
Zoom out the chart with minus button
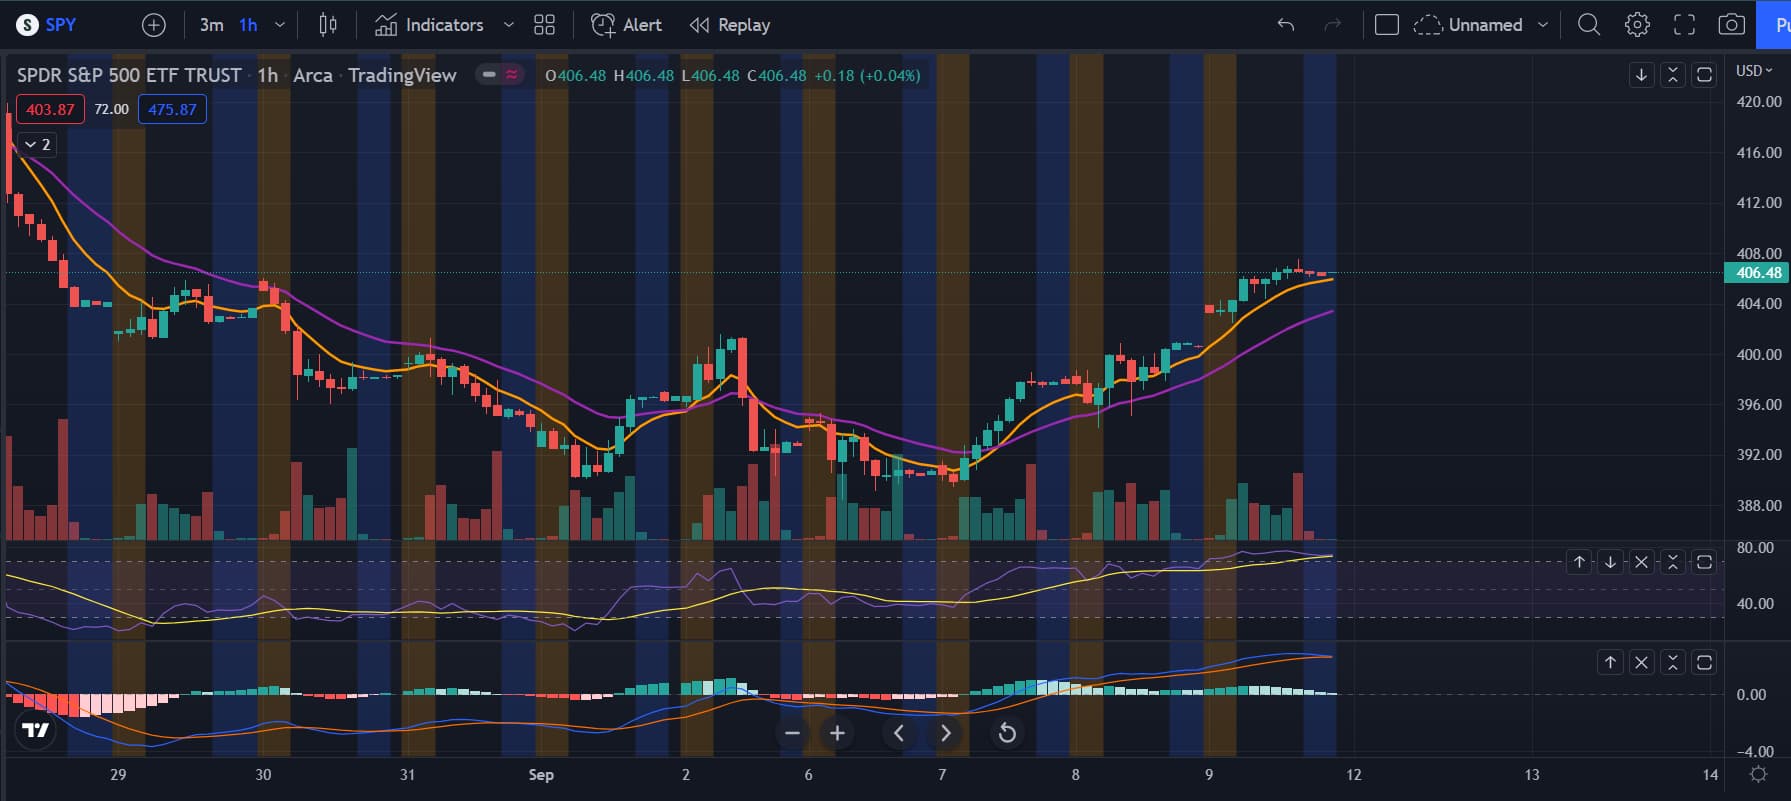793,733
